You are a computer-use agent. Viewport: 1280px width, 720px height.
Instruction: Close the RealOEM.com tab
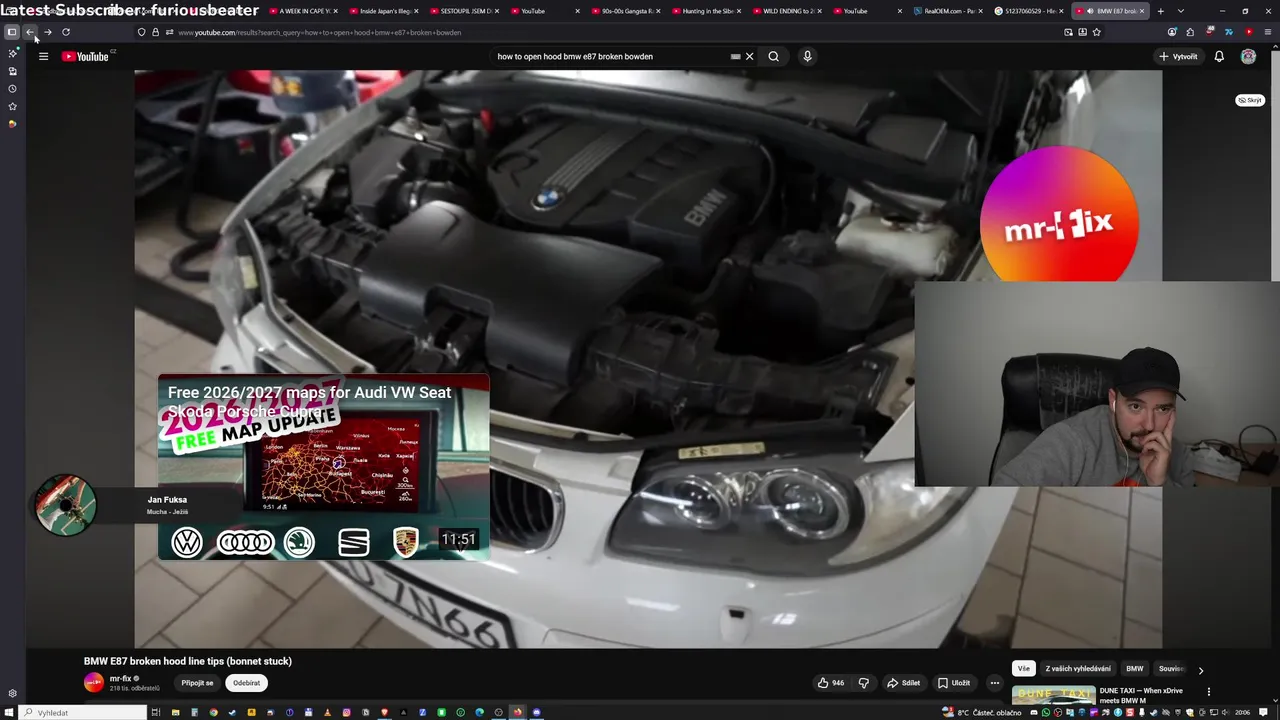pos(980,11)
